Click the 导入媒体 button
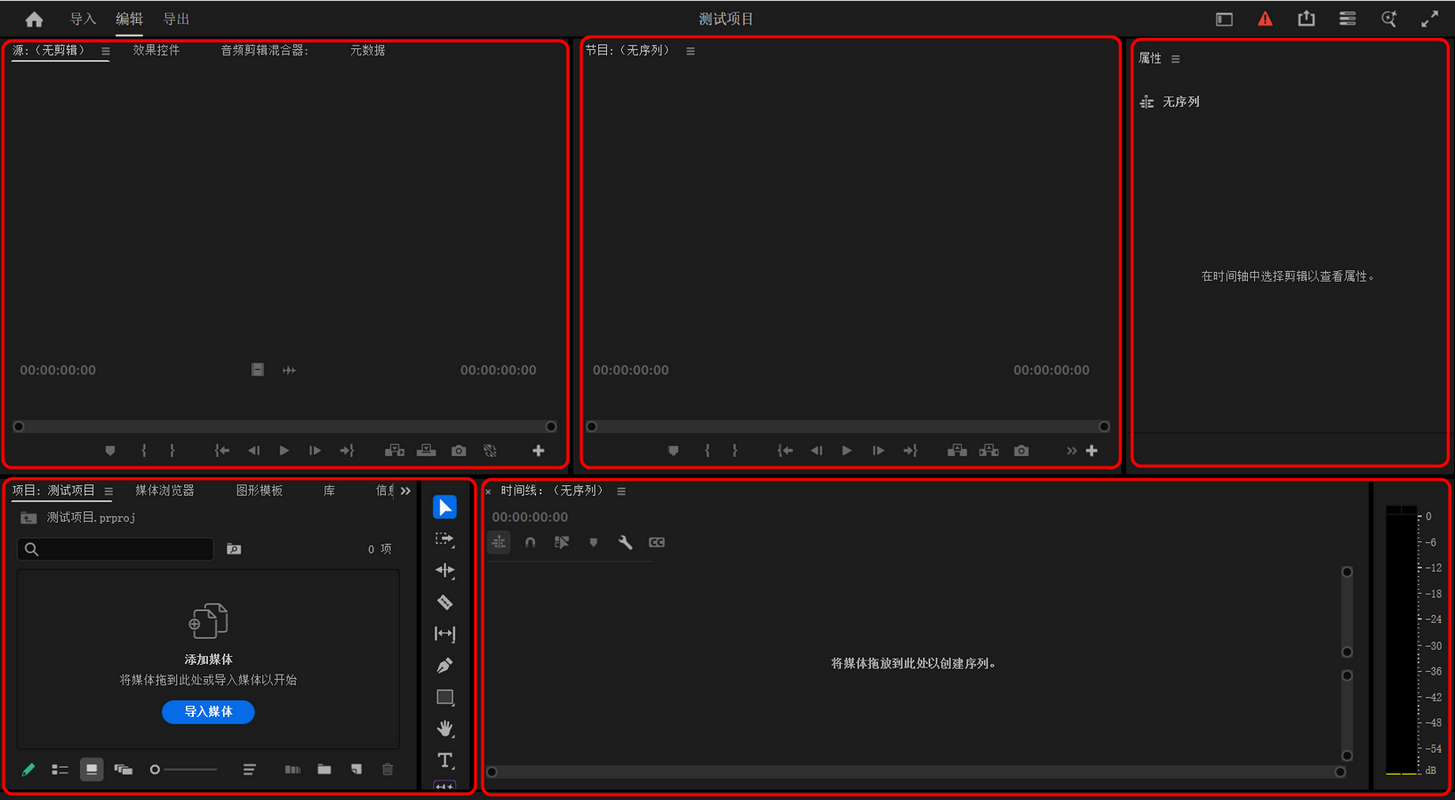This screenshot has width=1455, height=800. point(208,712)
